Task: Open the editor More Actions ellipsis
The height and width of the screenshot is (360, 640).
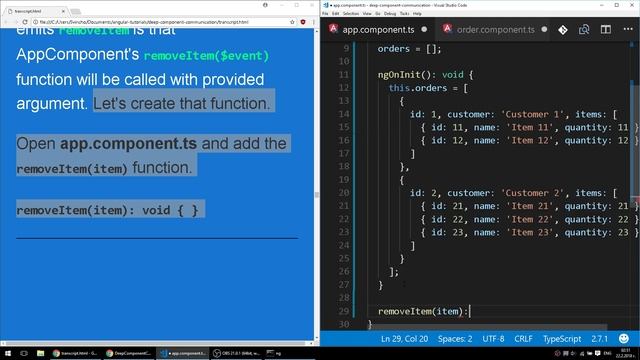Action: [628, 29]
